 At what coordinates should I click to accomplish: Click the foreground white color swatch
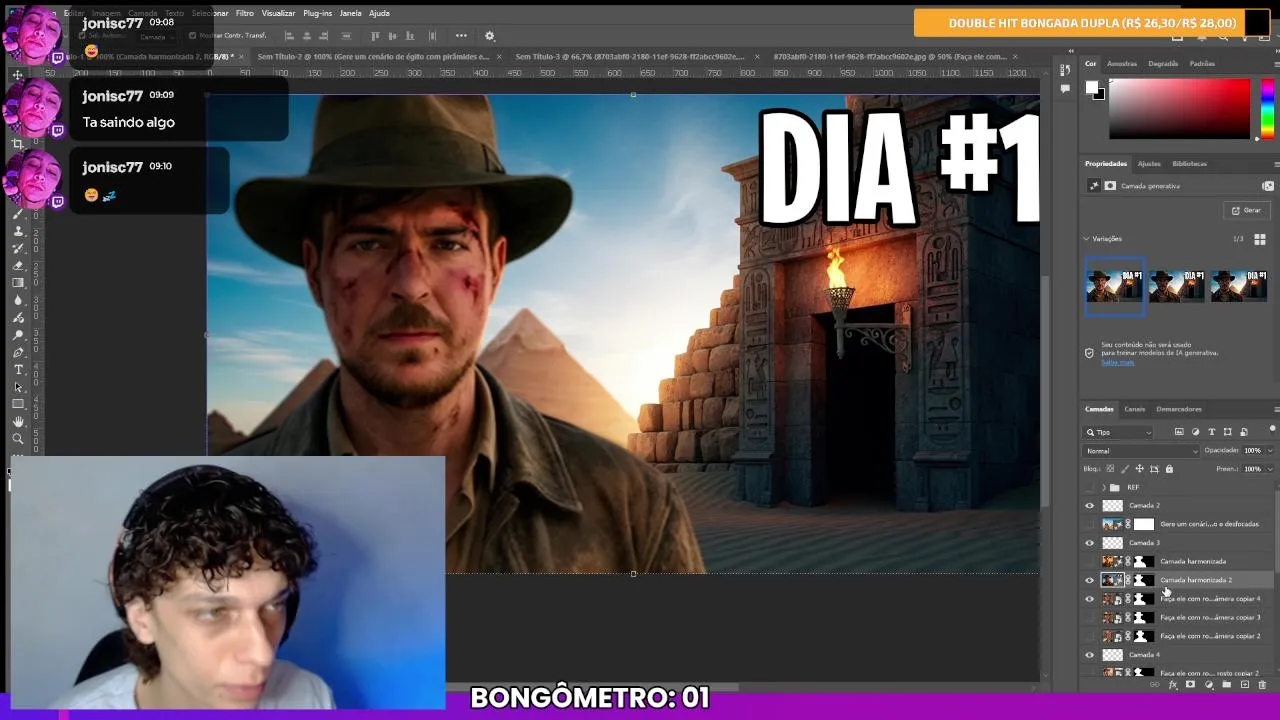pyautogui.click(x=1092, y=87)
